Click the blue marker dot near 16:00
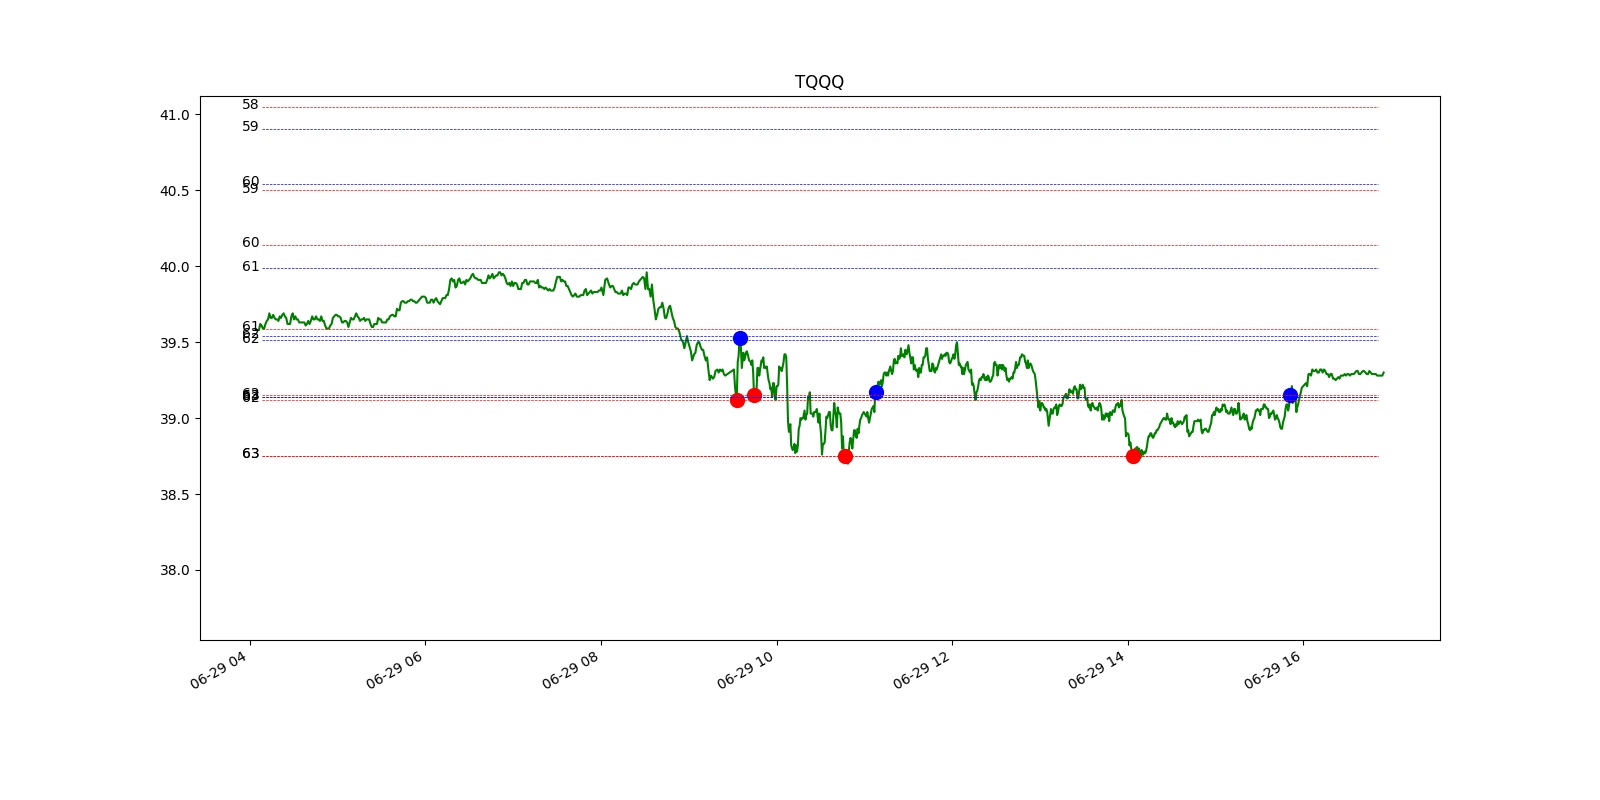The width and height of the screenshot is (1600, 800). coord(1290,395)
